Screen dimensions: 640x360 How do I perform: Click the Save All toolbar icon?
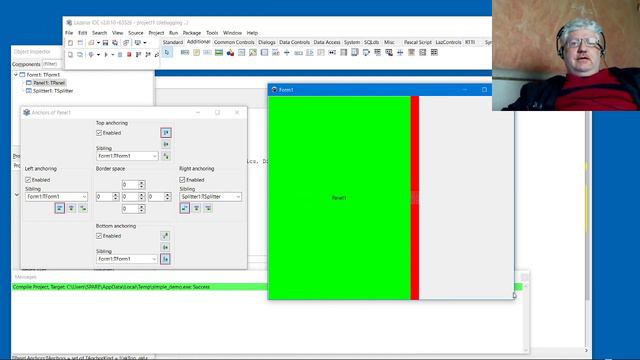(x=115, y=42)
